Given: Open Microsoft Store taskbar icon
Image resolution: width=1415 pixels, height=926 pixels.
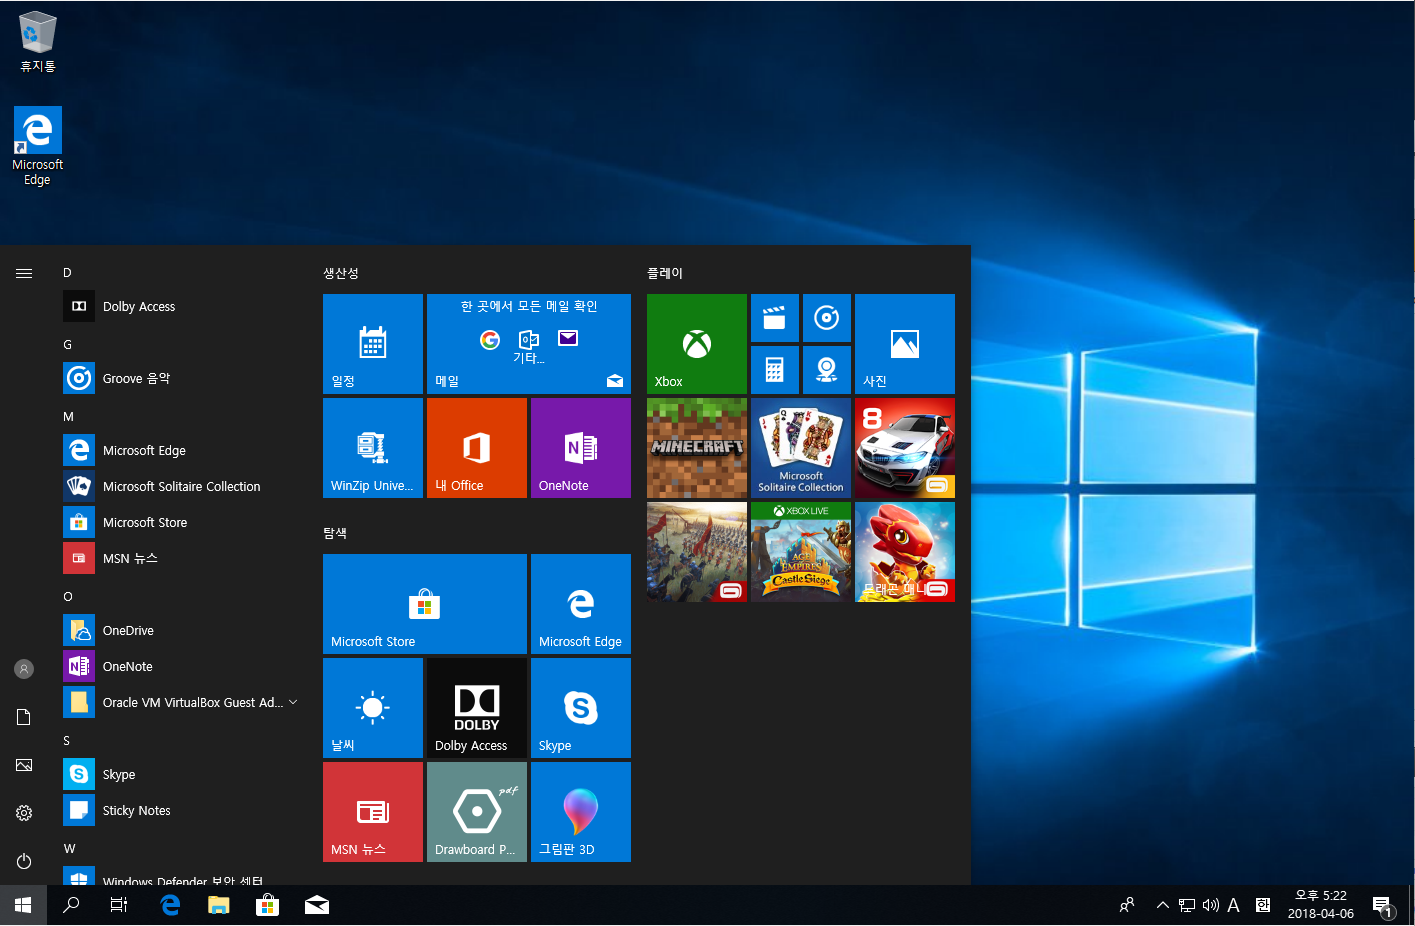Looking at the screenshot, I should tap(267, 905).
